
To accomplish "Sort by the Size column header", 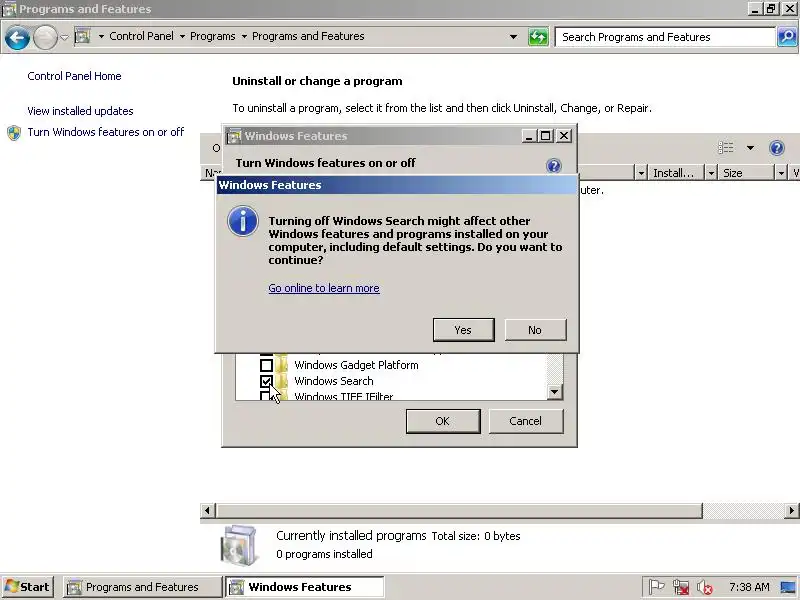I will click(746, 173).
